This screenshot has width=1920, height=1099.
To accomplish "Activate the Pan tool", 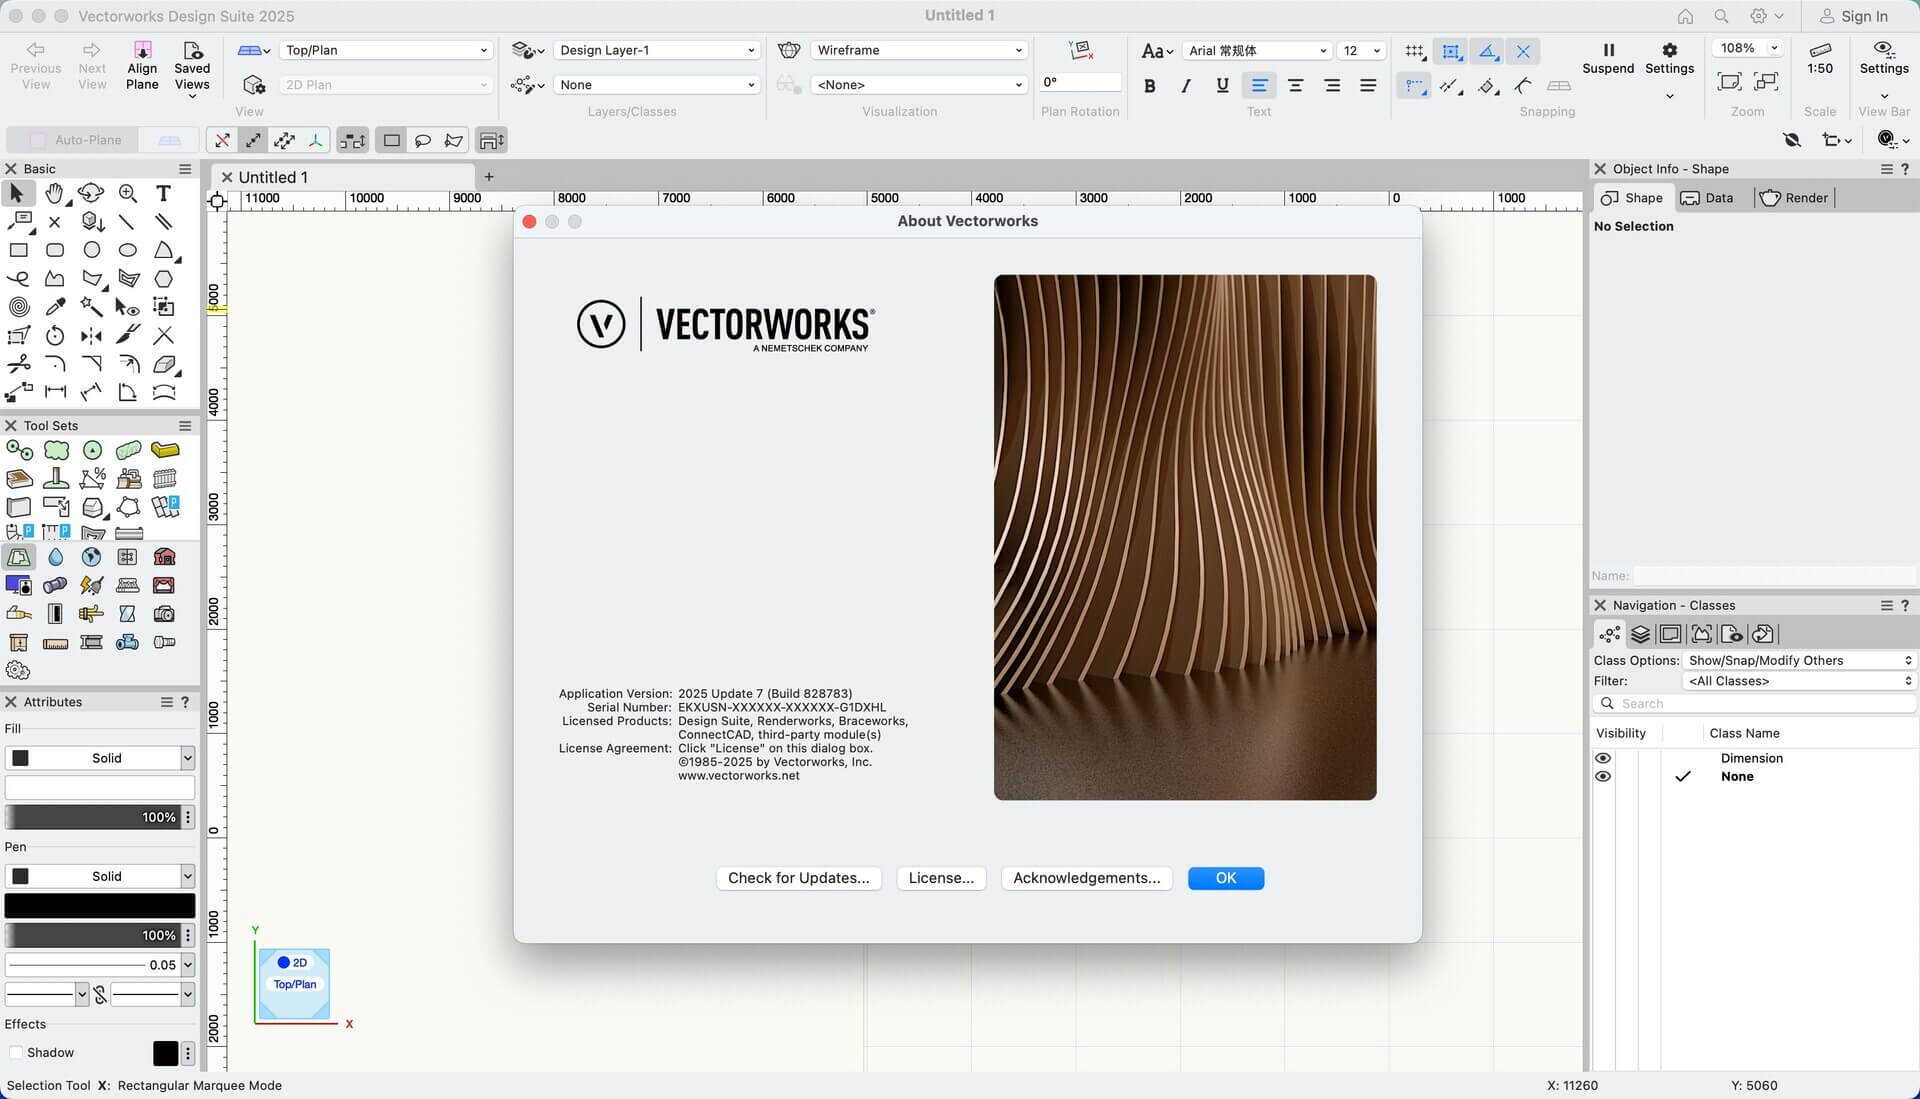I will point(55,193).
